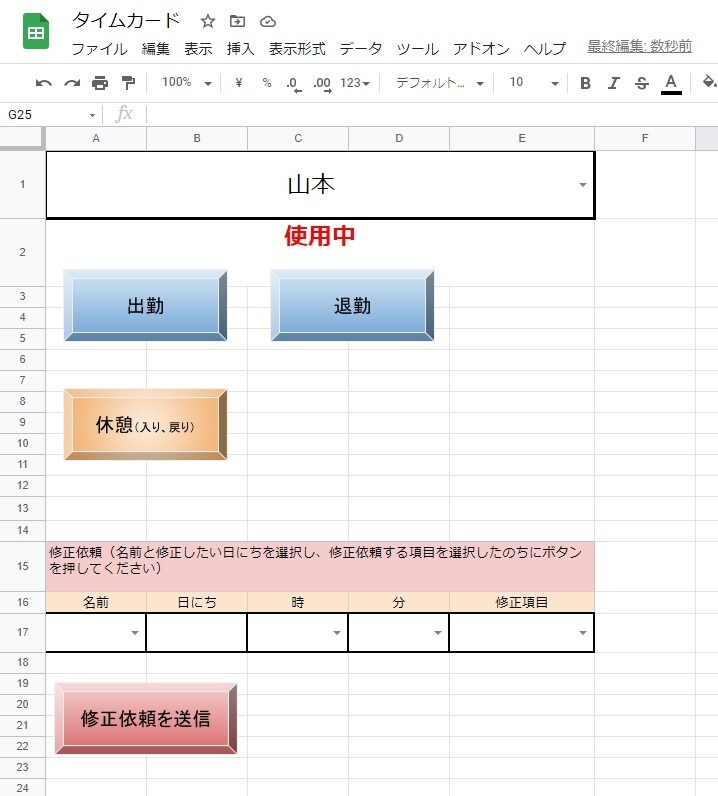
Task: Increase decimal places
Action: click(322, 84)
